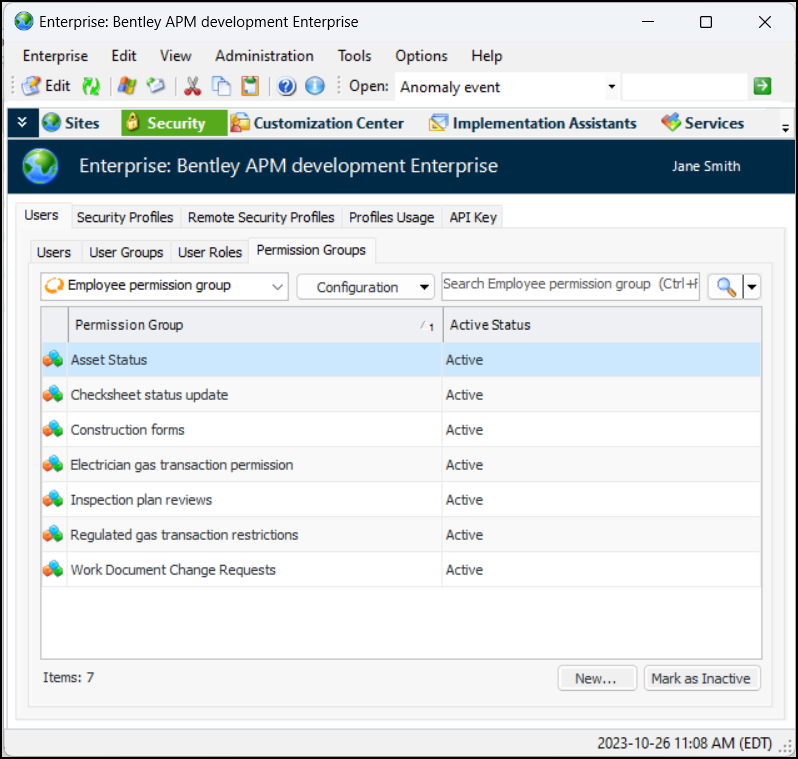Viewport: 798px width, 759px height.
Task: Click the blue Info icon
Action: (314, 86)
